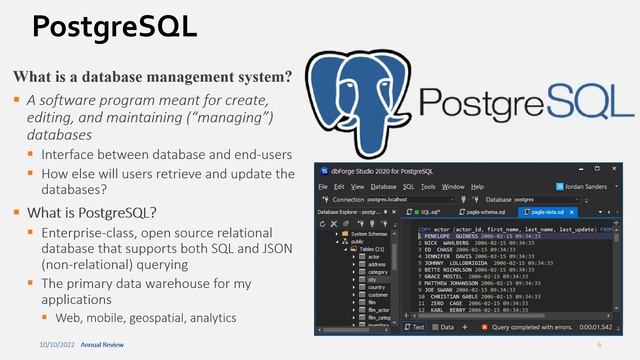Click the dbForge Studio app logo icon
Image resolution: width=640 pixels, height=360 pixels.
point(324,171)
